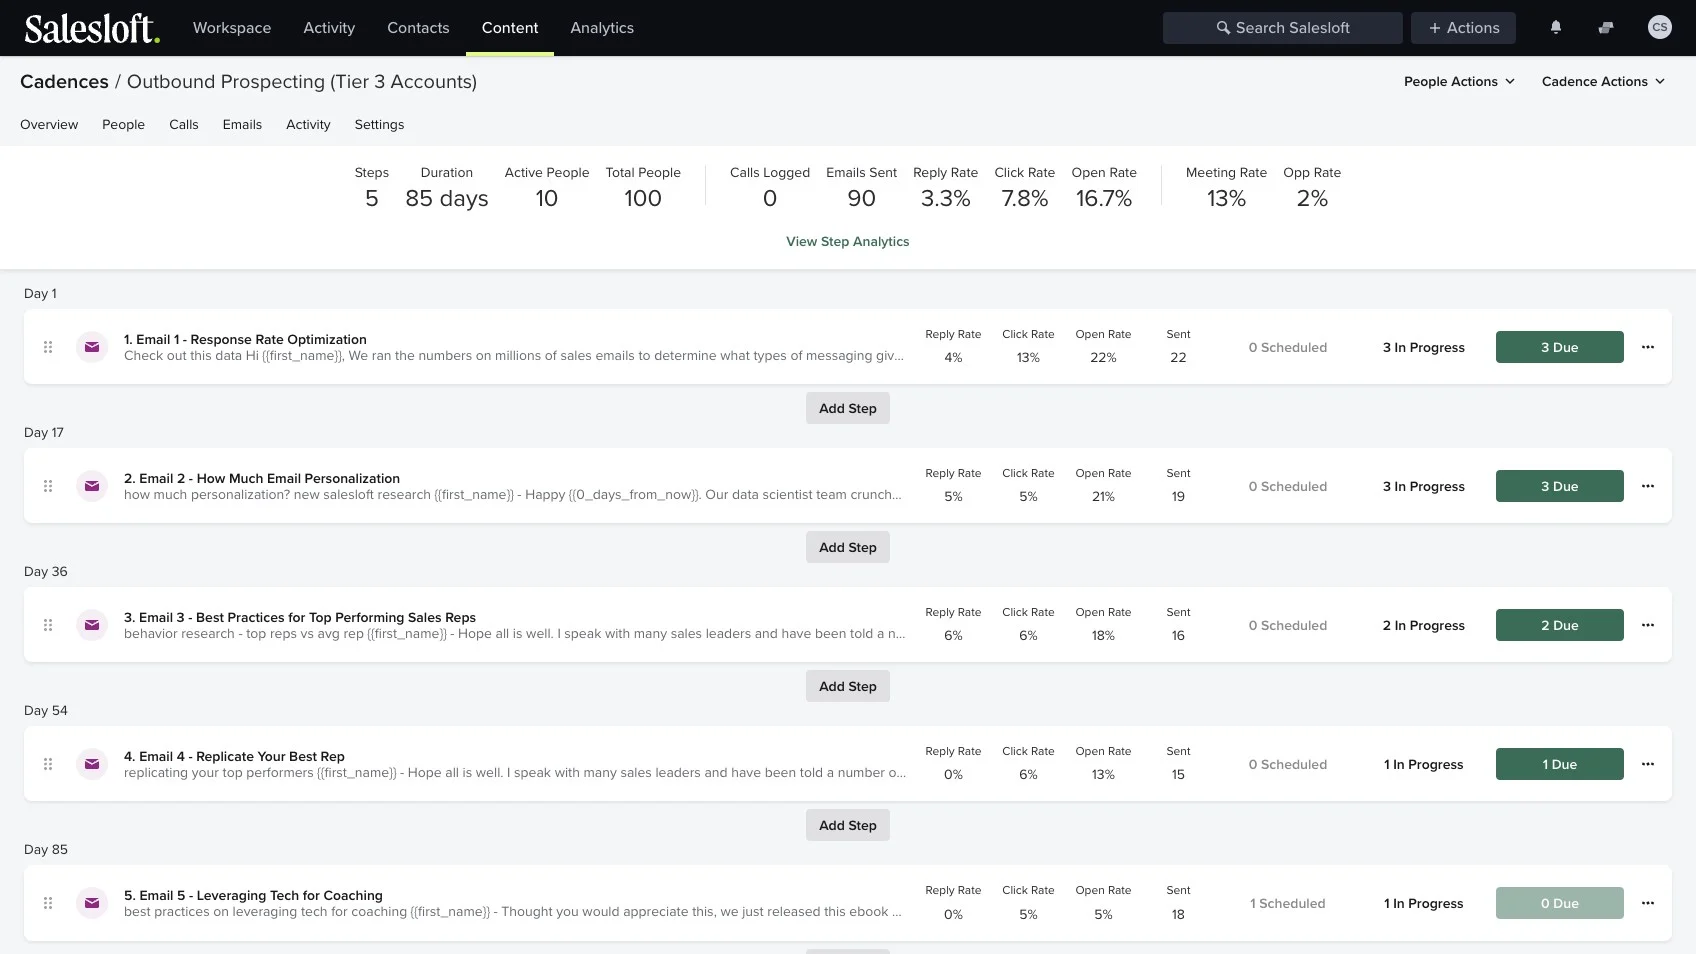Open the CS user avatar menu
1696x954 pixels.
tap(1660, 28)
